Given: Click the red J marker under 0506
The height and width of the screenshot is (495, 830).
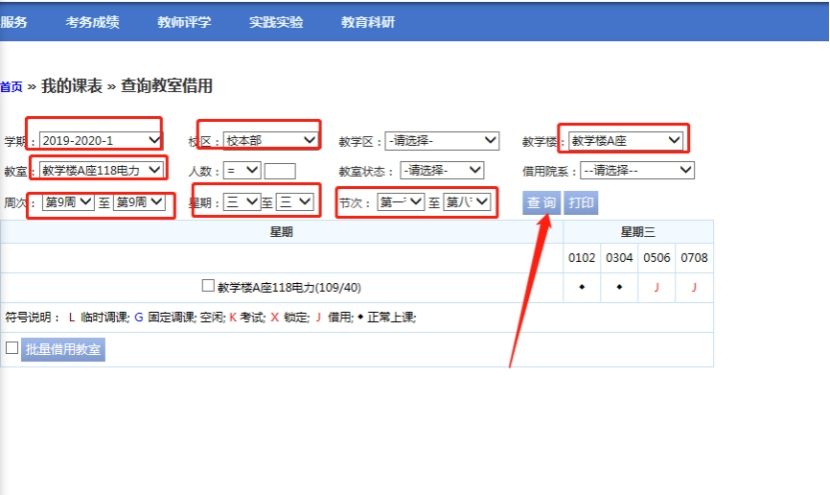Looking at the screenshot, I should coord(657,288).
